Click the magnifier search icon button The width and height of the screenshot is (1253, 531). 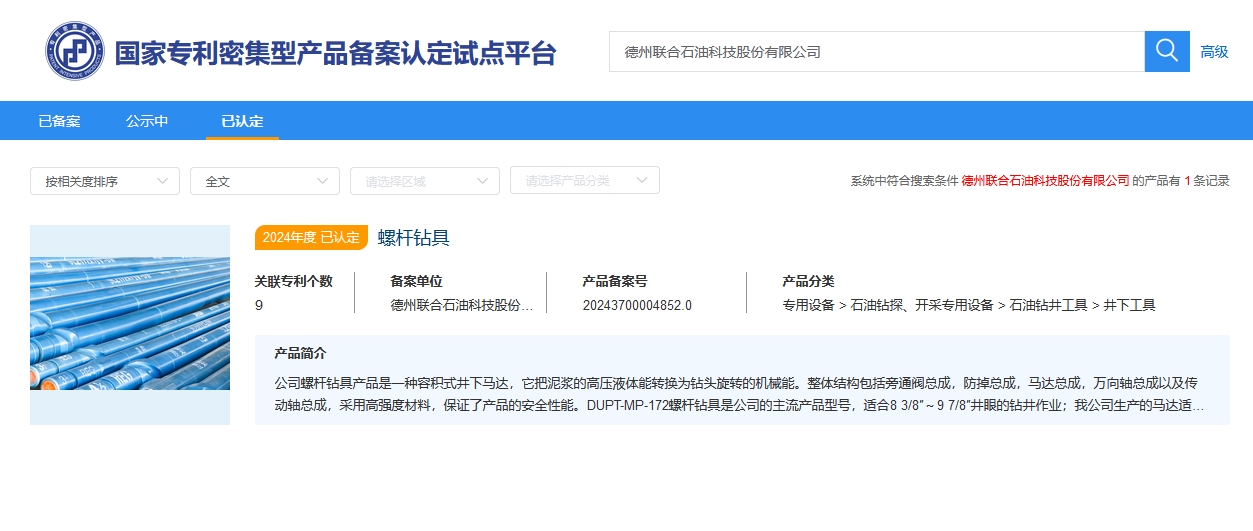1167,51
